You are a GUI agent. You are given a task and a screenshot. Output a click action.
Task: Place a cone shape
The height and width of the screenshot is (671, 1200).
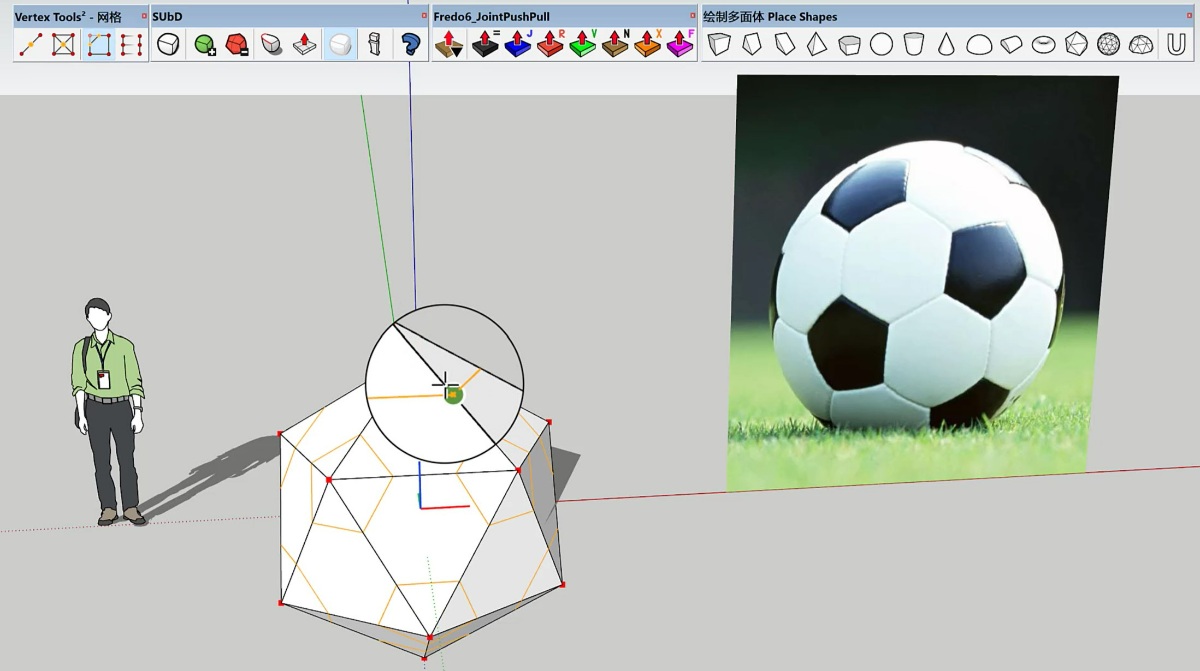pyautogui.click(x=946, y=44)
